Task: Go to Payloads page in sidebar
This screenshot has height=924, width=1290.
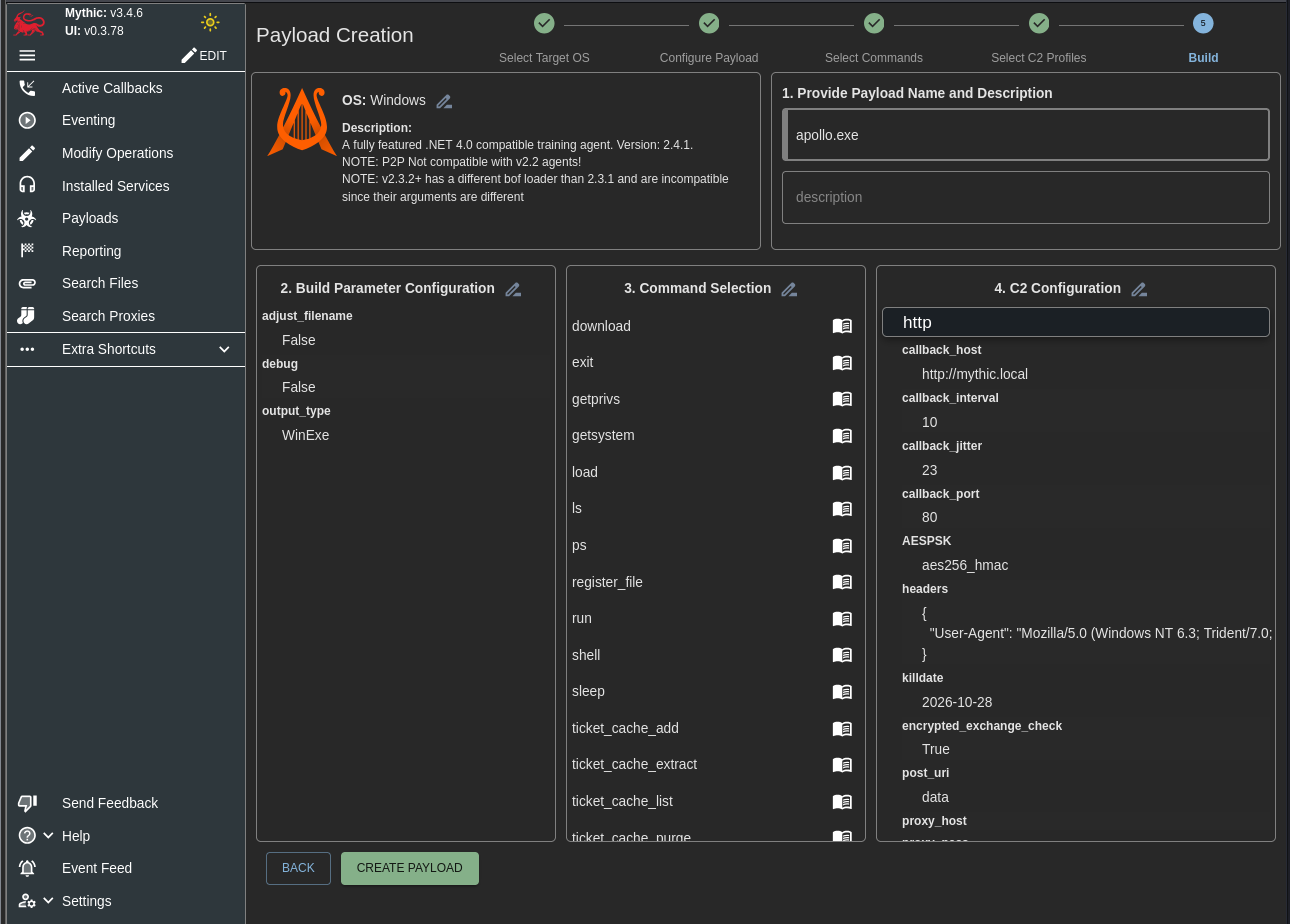Action: 90,218
